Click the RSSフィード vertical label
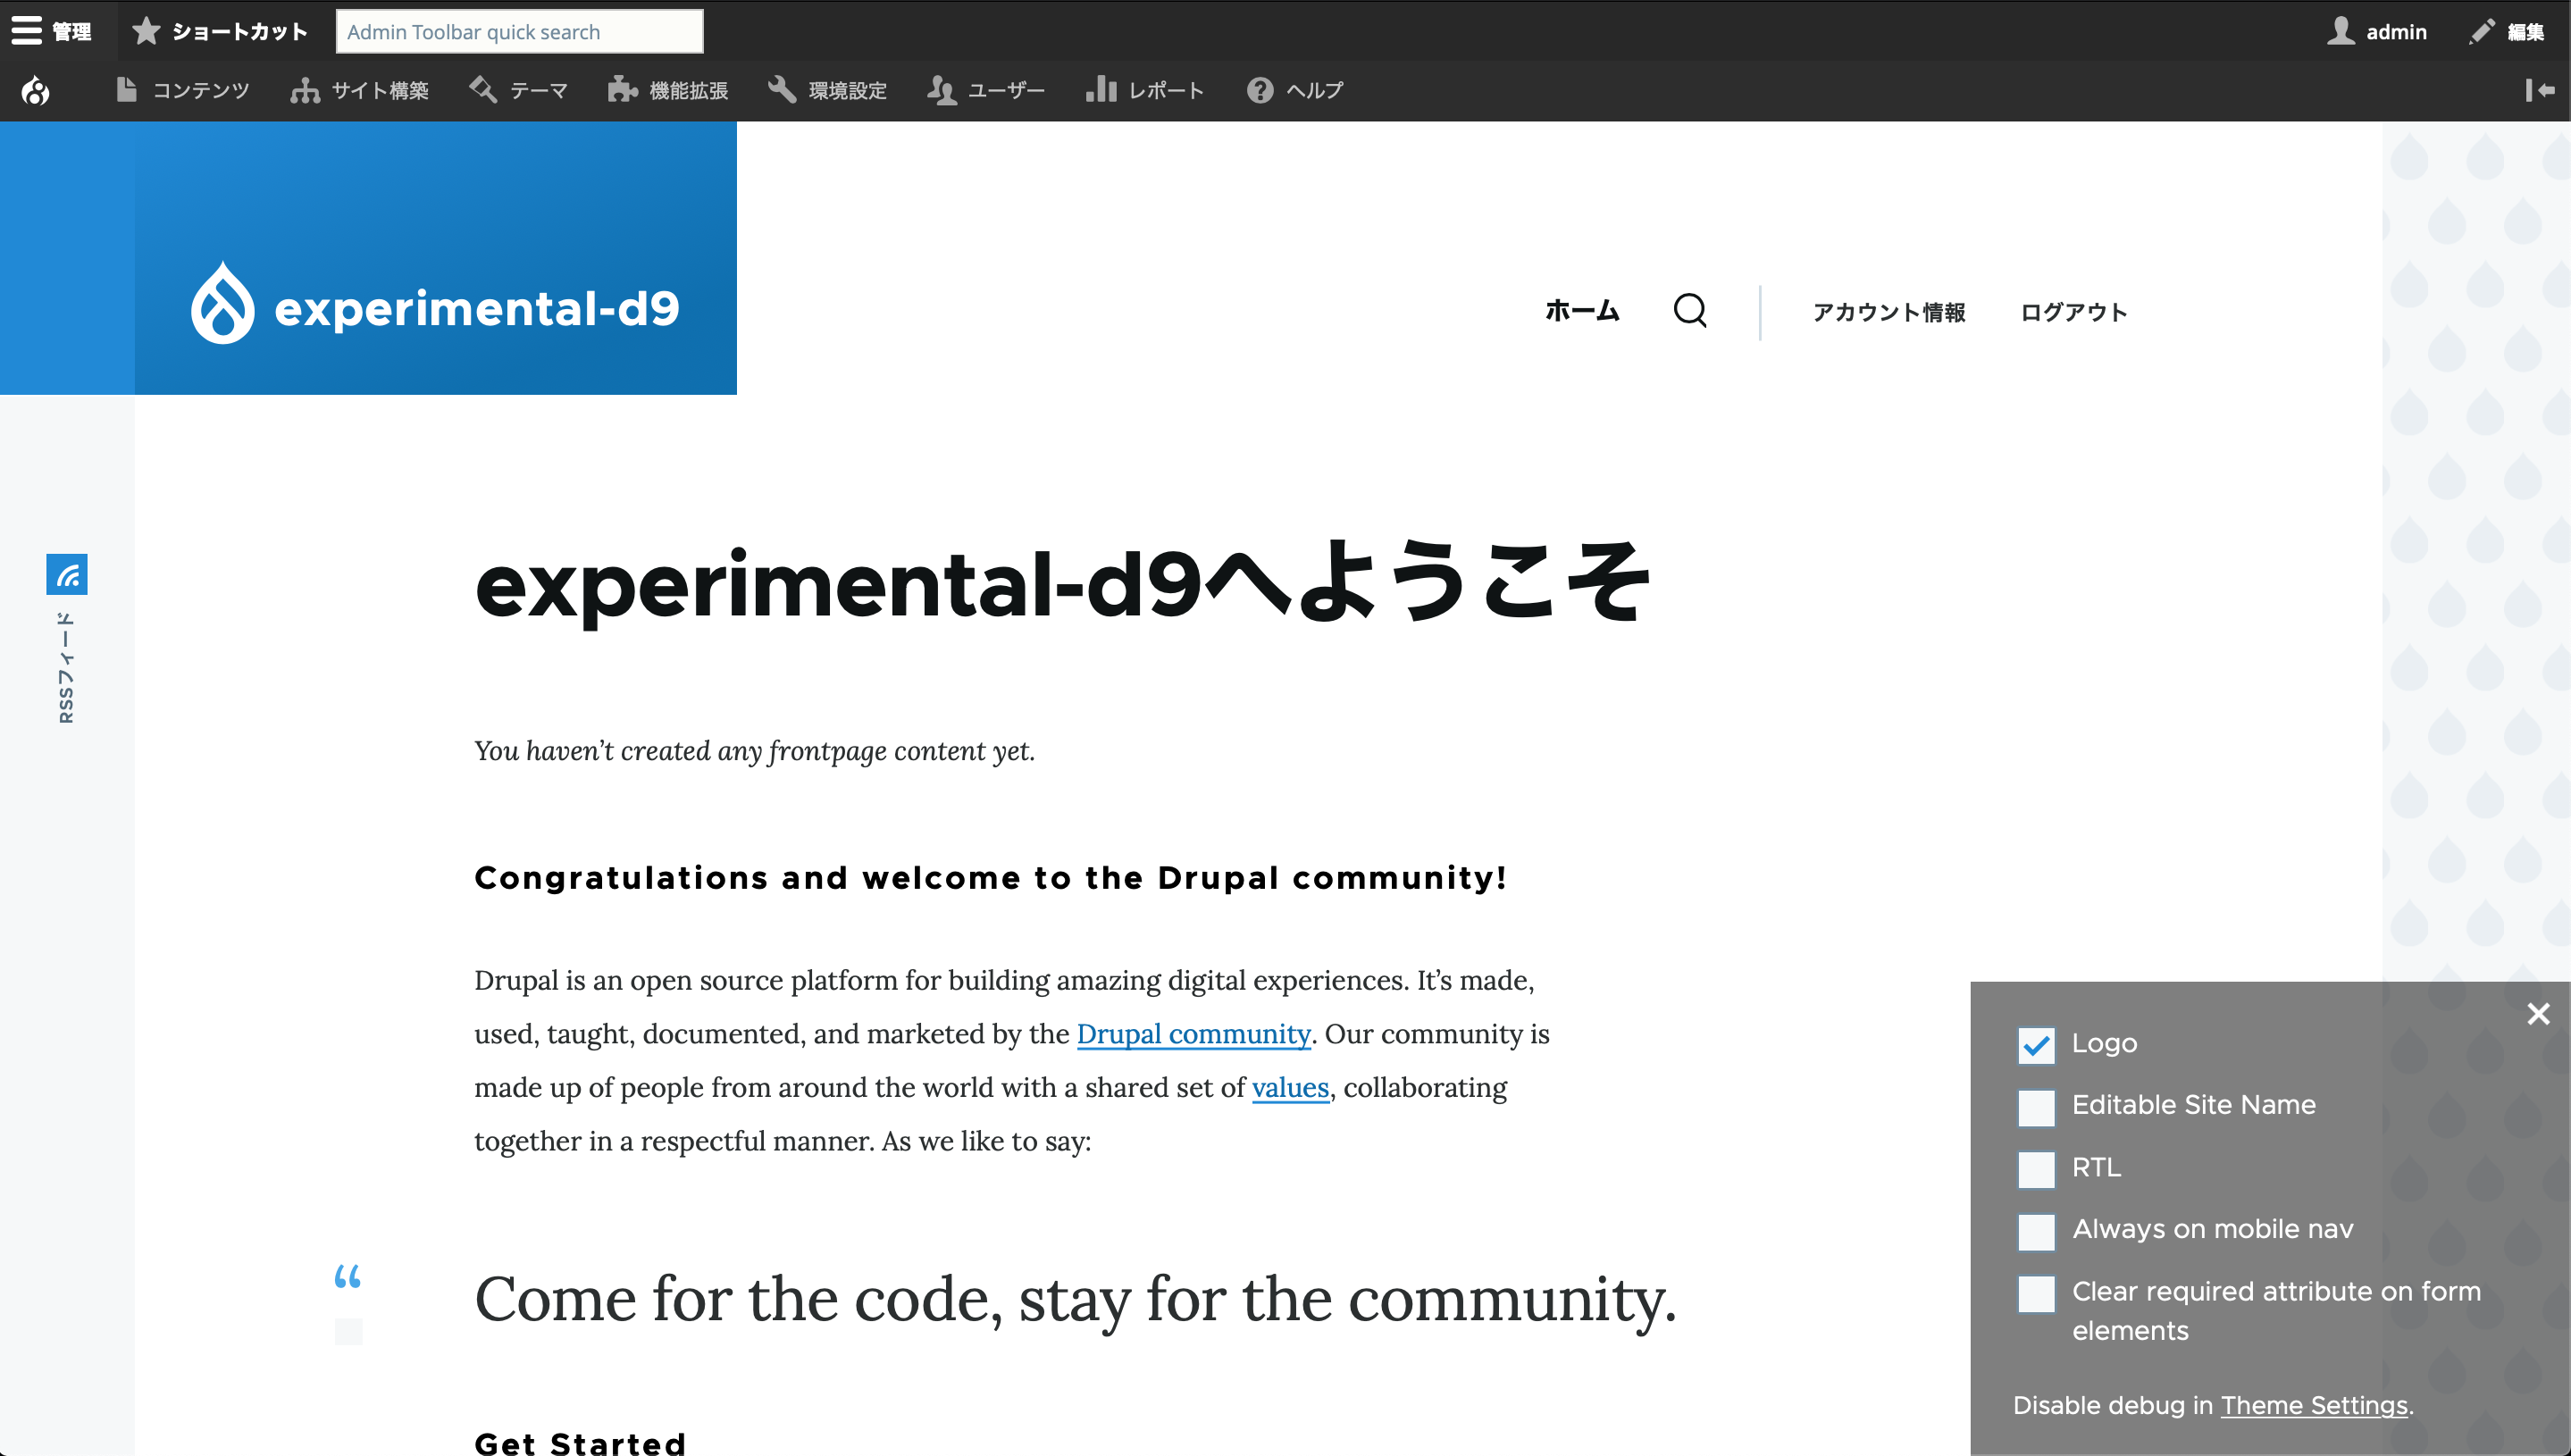 pyautogui.click(x=66, y=668)
